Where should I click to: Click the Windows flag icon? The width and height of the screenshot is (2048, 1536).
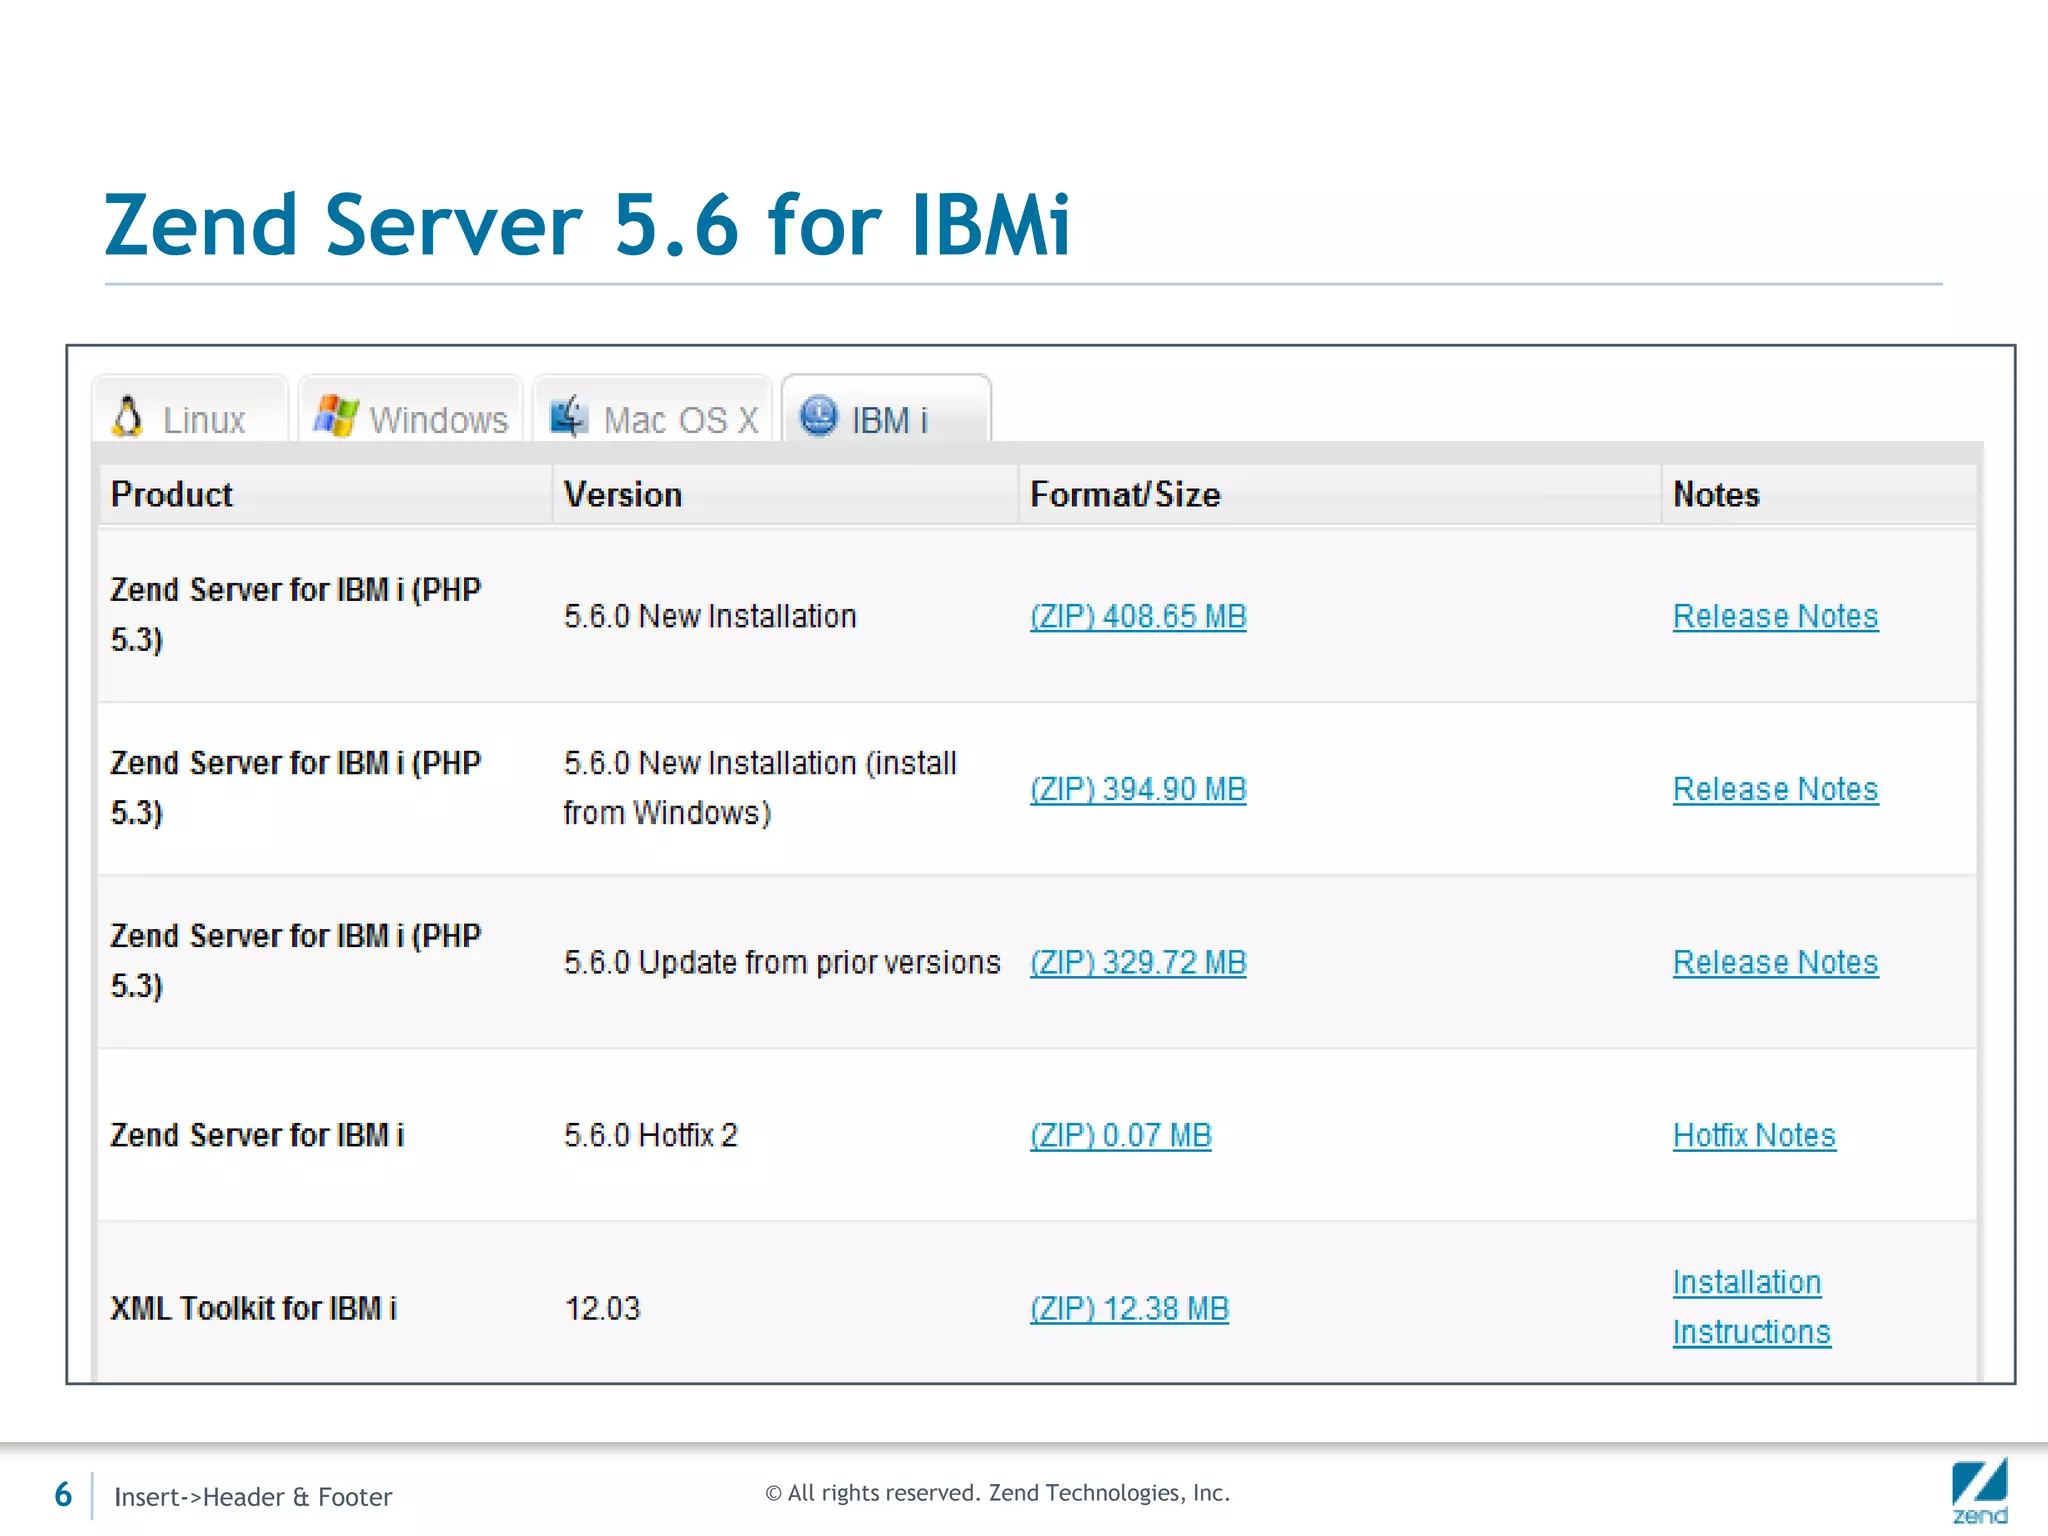pyautogui.click(x=335, y=416)
